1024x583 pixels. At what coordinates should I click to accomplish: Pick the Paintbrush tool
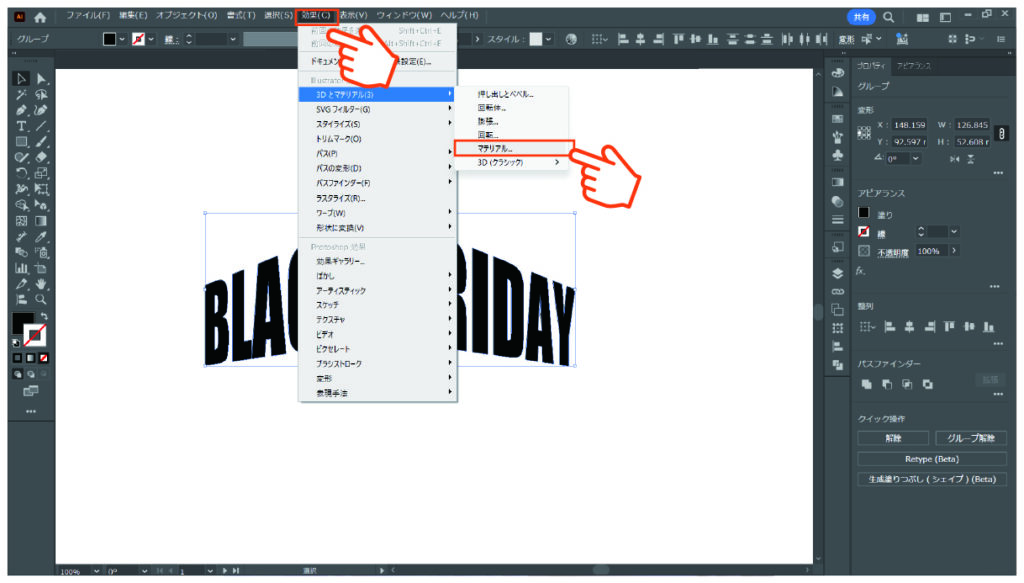(x=41, y=142)
